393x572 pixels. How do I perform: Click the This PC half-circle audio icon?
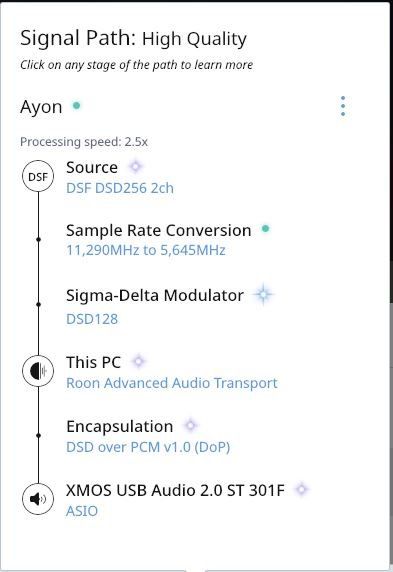click(38, 371)
